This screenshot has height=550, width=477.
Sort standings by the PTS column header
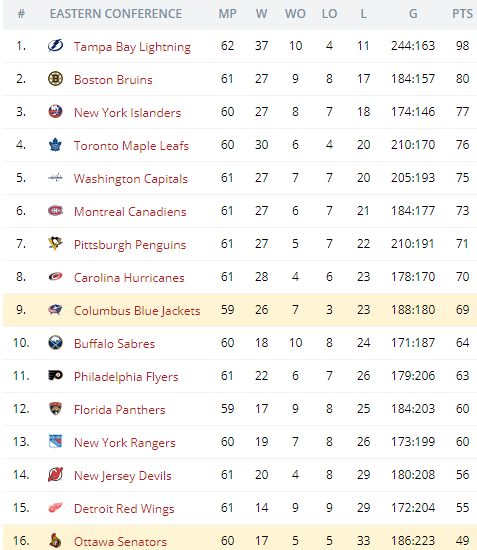pyautogui.click(x=462, y=14)
